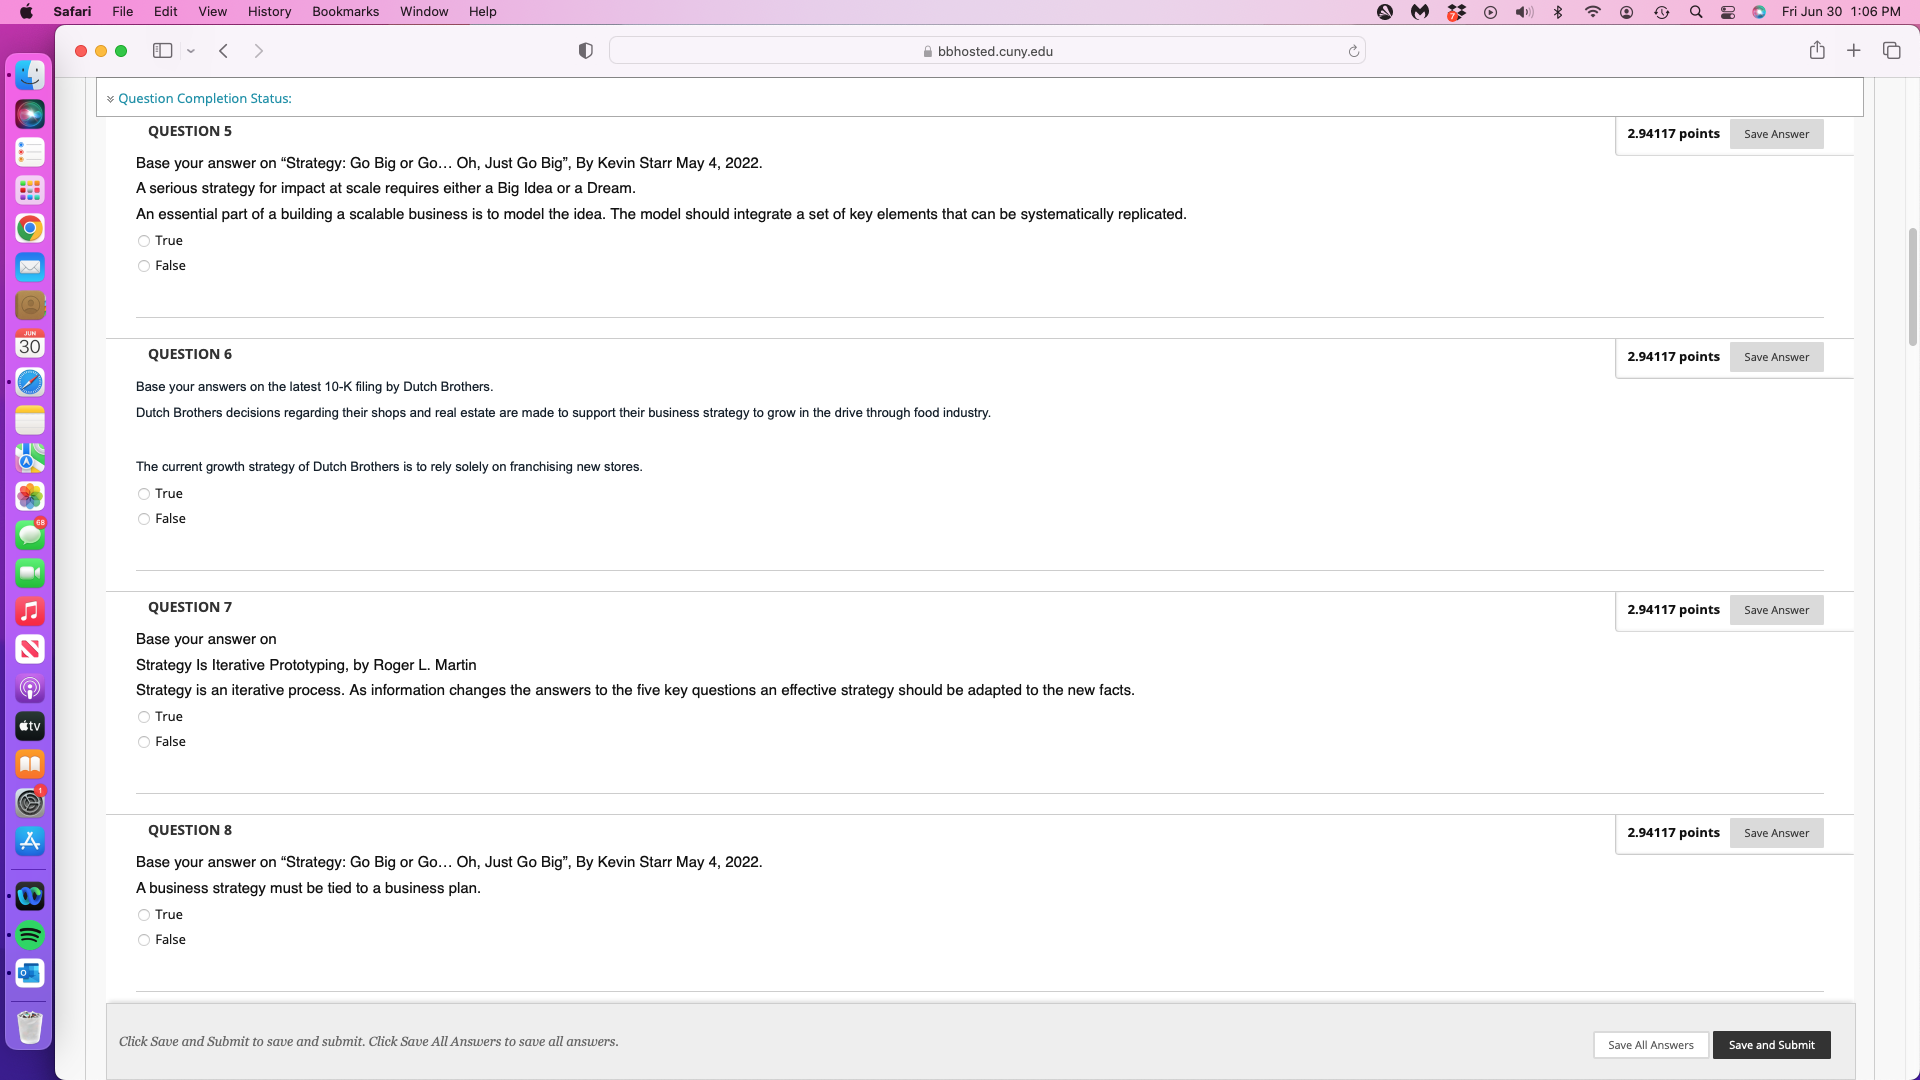Screen dimensions: 1920x1080
Task: Open the History menu
Action: pos(269,12)
